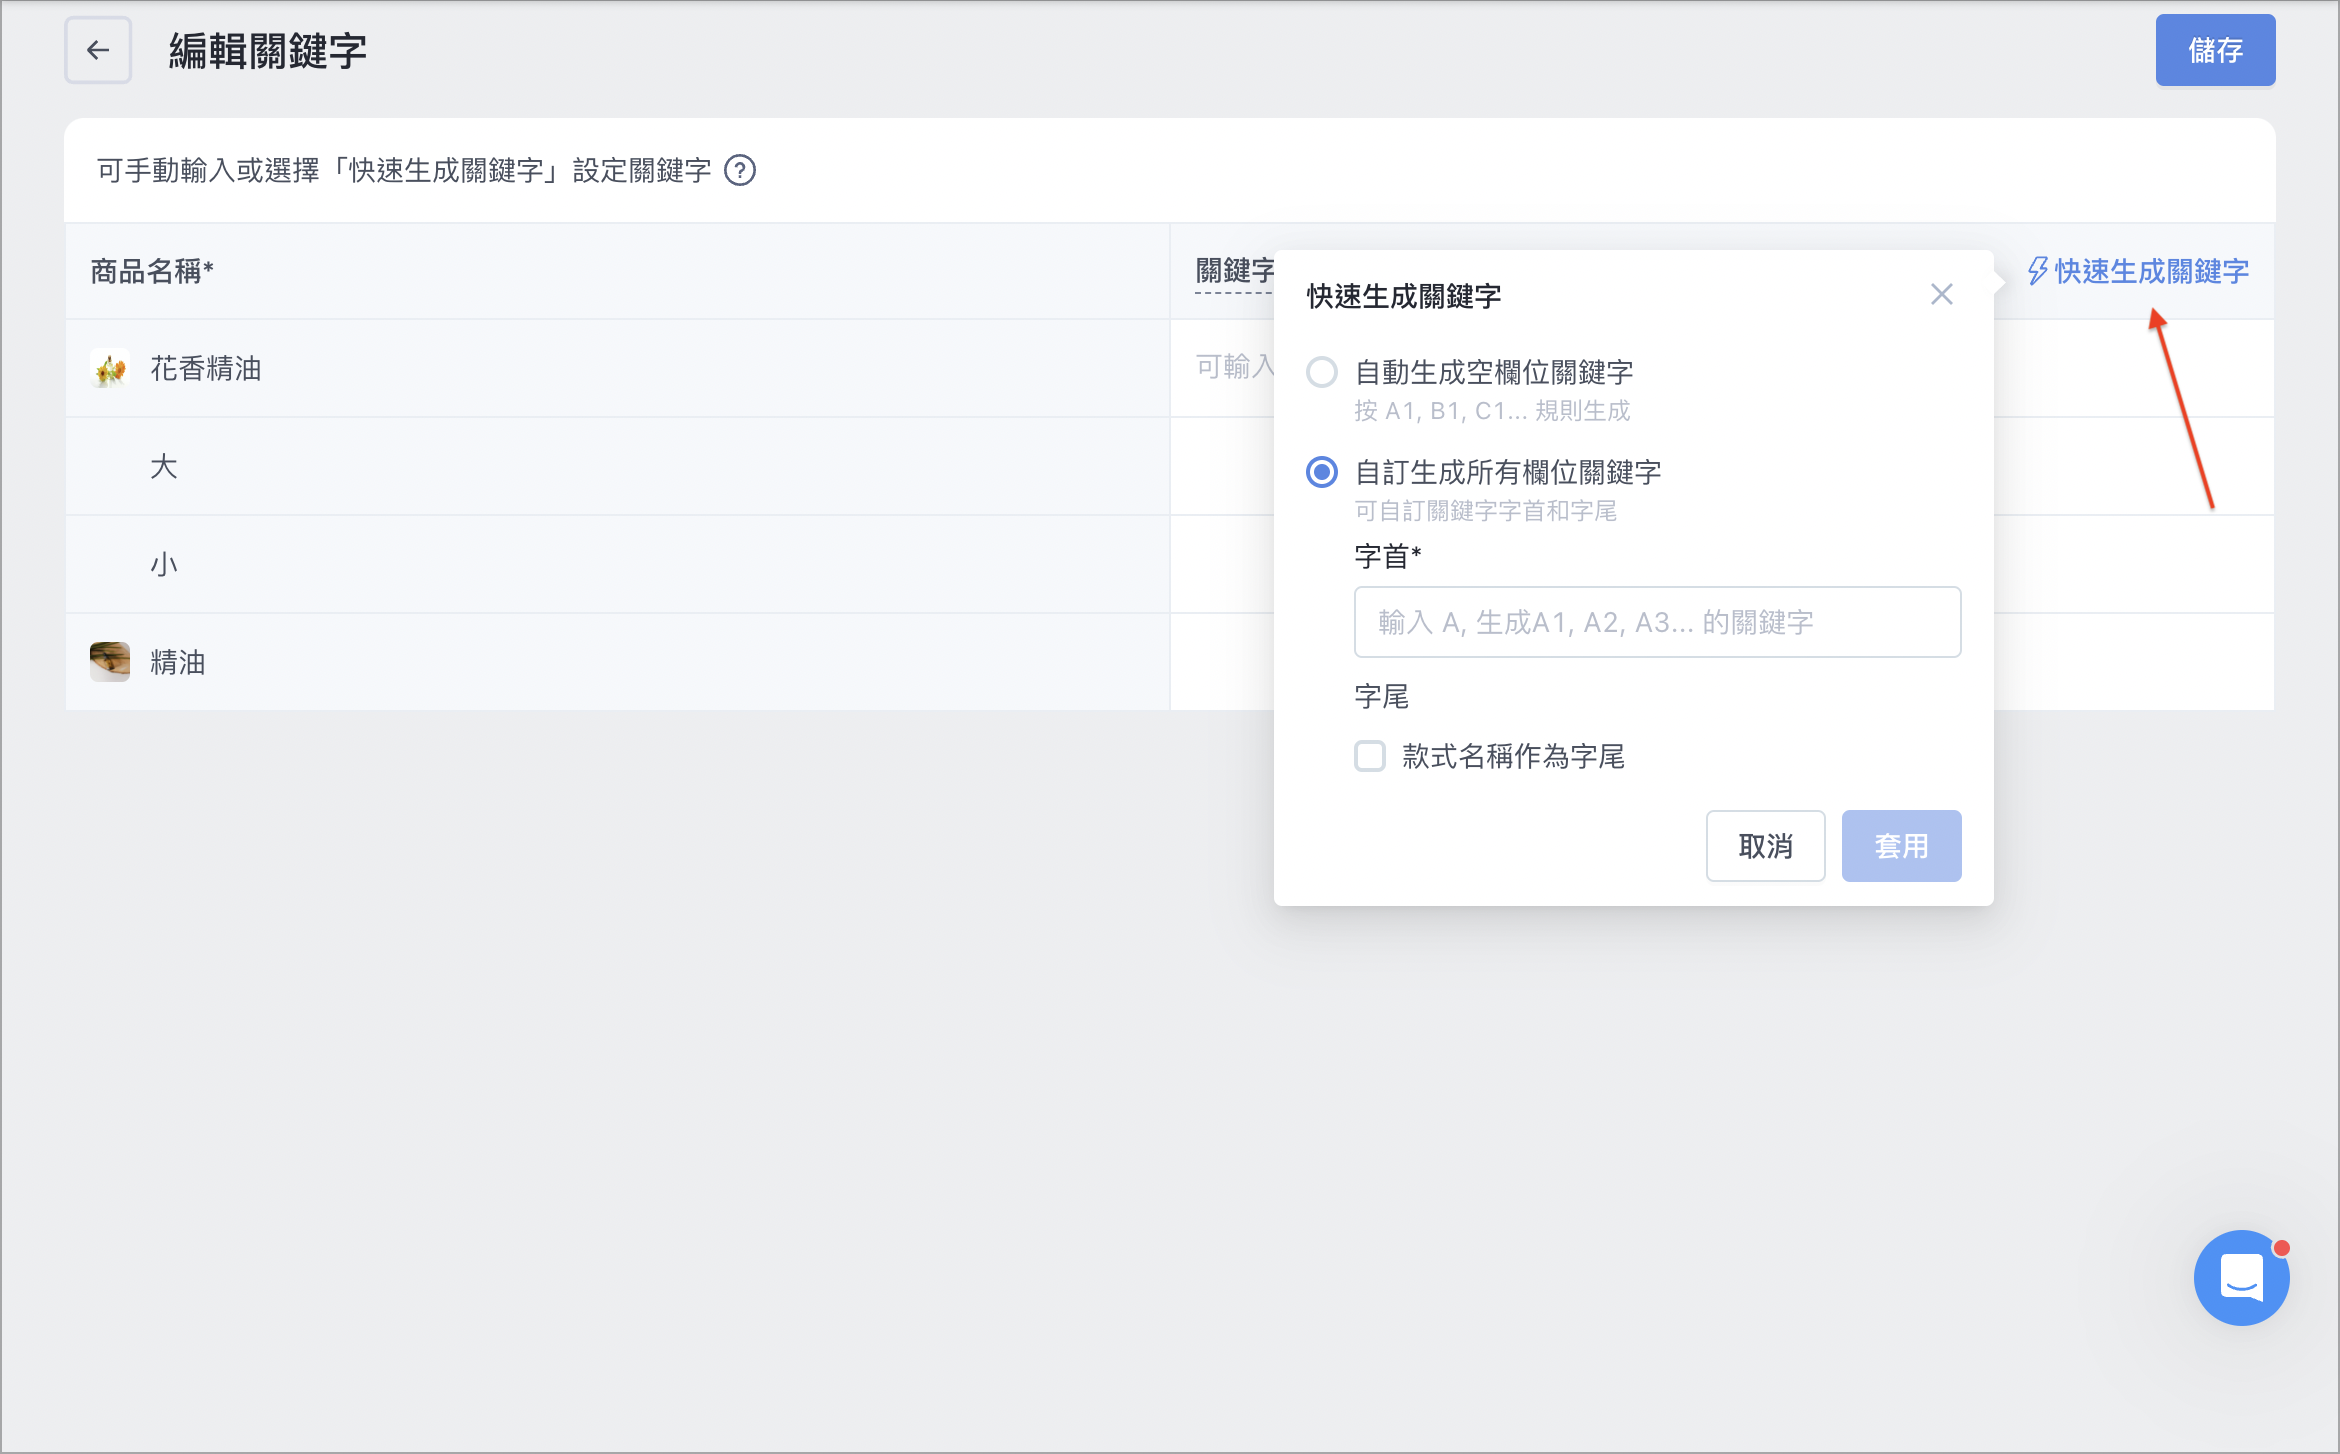Open help tooltip next to 設定關鍵字
Viewport: 2340px width, 1454px height.
coord(740,171)
